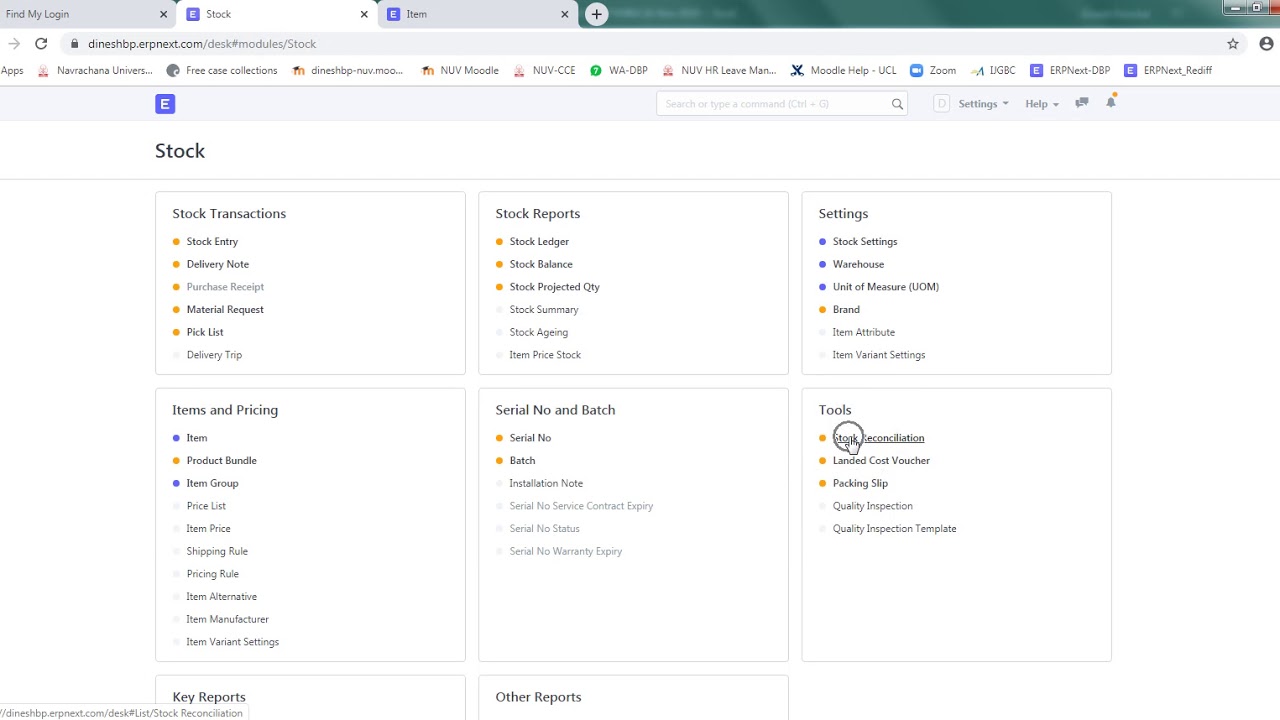Open the Chrome profile avatar icon
1280x720 pixels.
click(1266, 44)
